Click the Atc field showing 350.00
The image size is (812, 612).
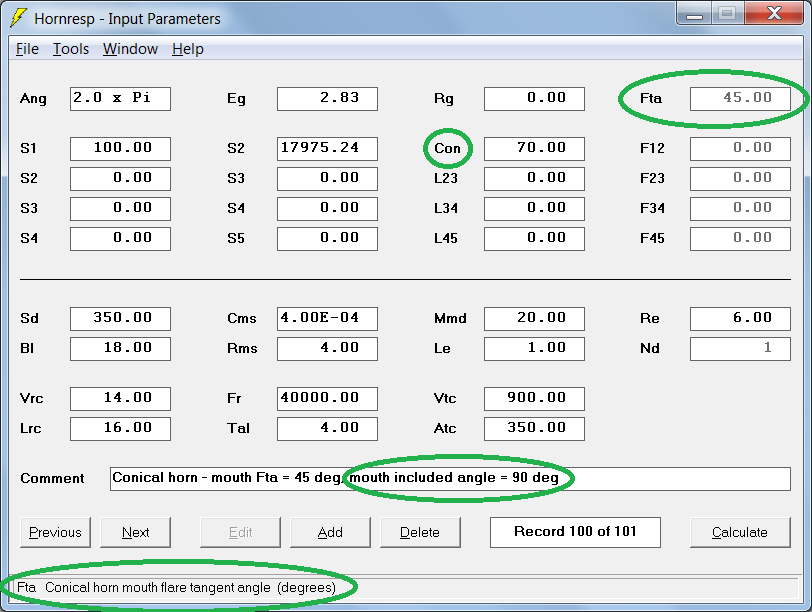click(x=534, y=429)
